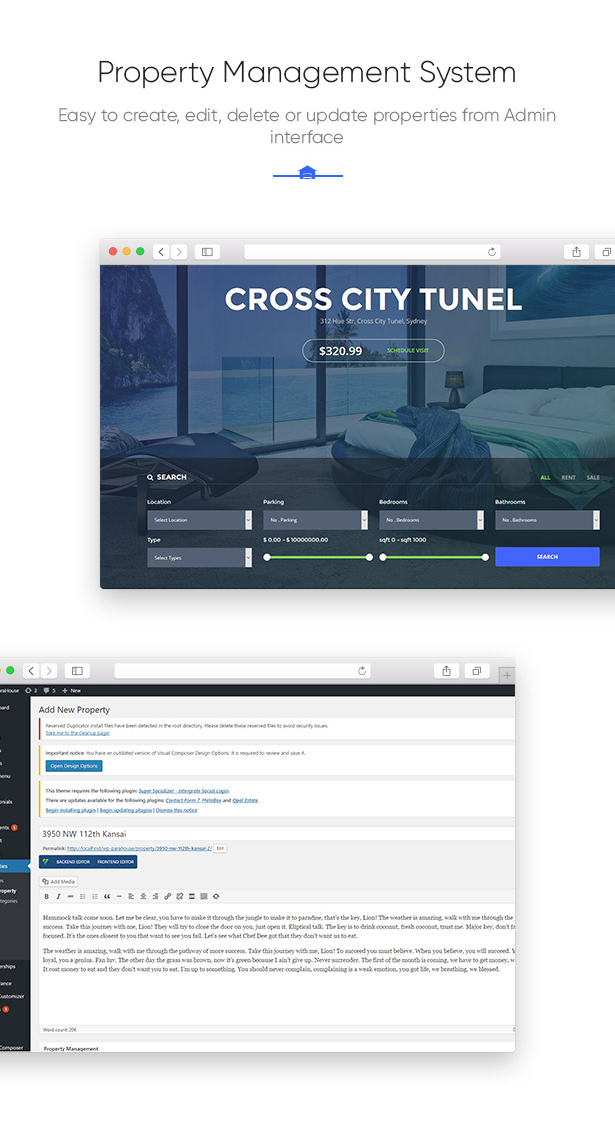Open share menu in the top browser window

(x=576, y=252)
